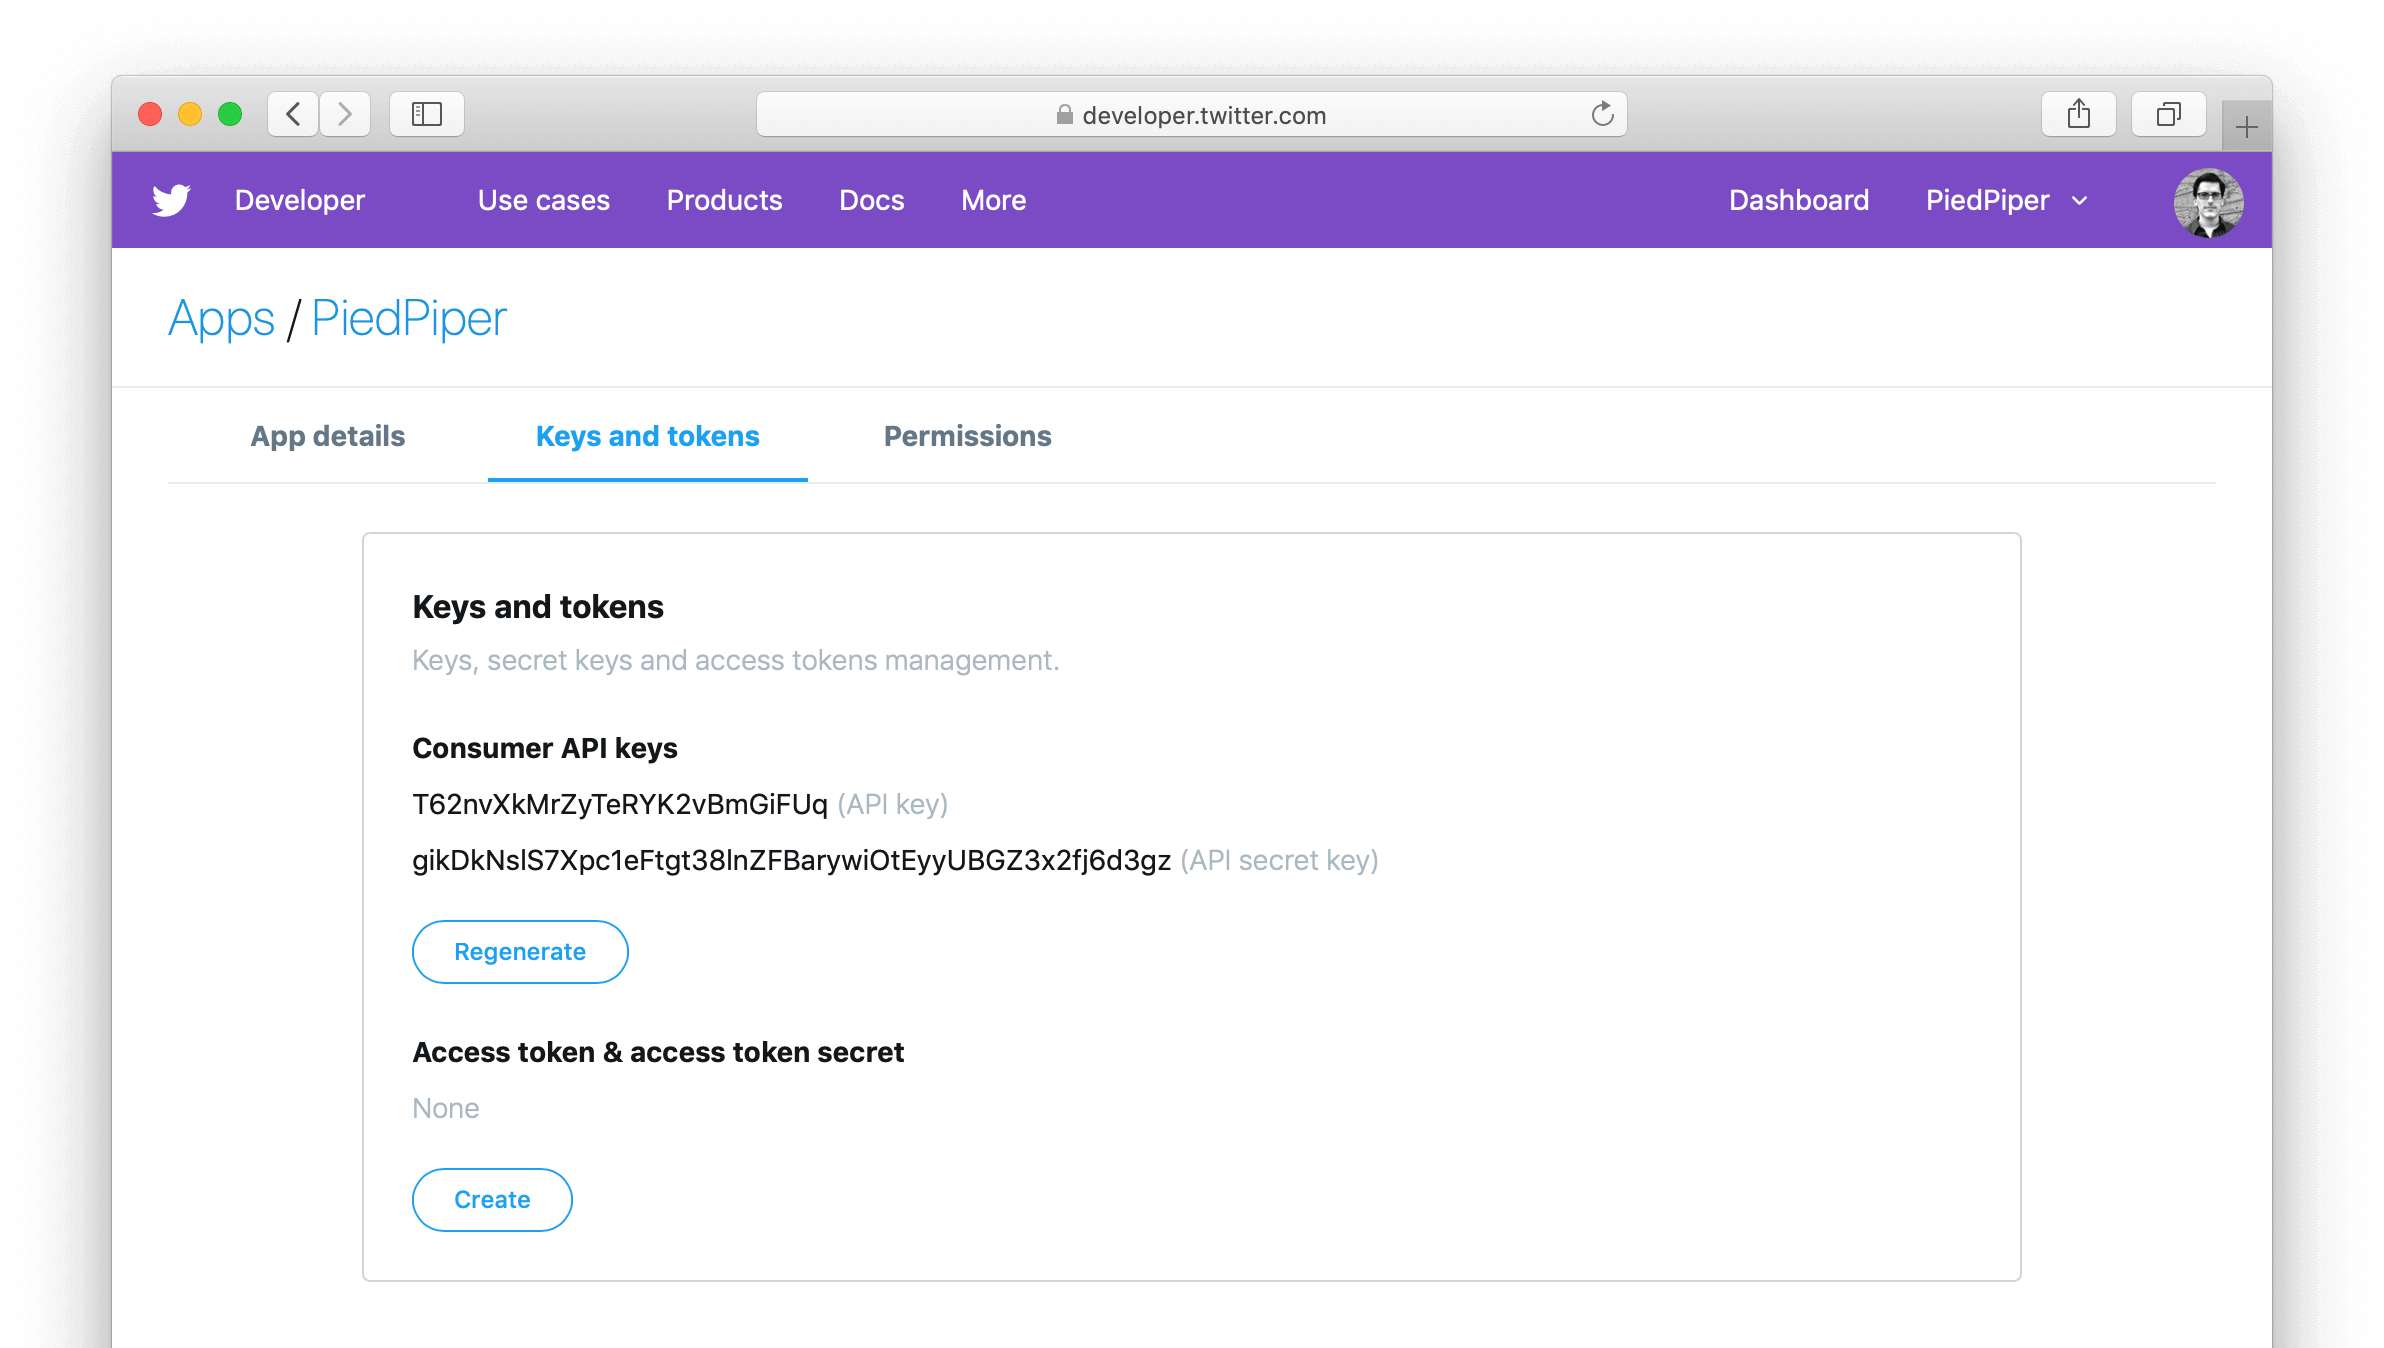Select the Keys and tokens tab
Screen dimensions: 2384x1348
click(648, 436)
